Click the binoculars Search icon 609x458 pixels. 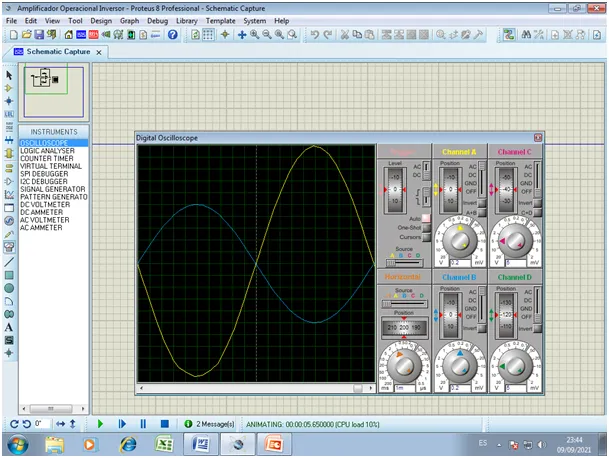tap(526, 35)
